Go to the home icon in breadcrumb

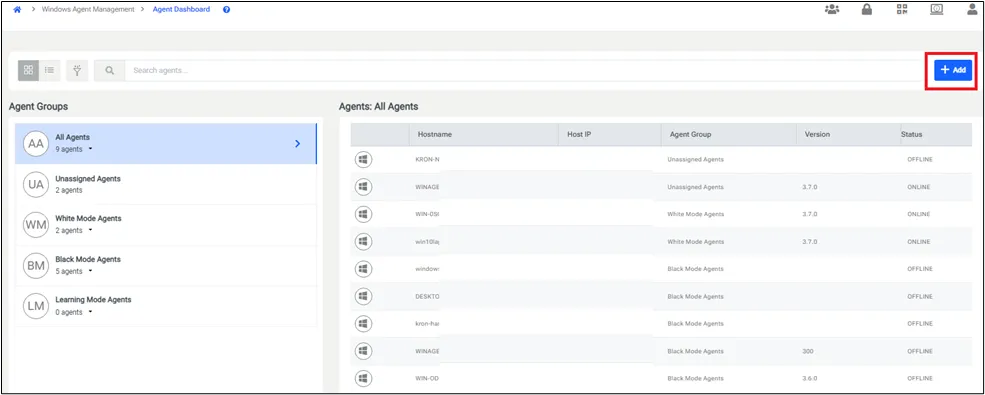[x=17, y=9]
